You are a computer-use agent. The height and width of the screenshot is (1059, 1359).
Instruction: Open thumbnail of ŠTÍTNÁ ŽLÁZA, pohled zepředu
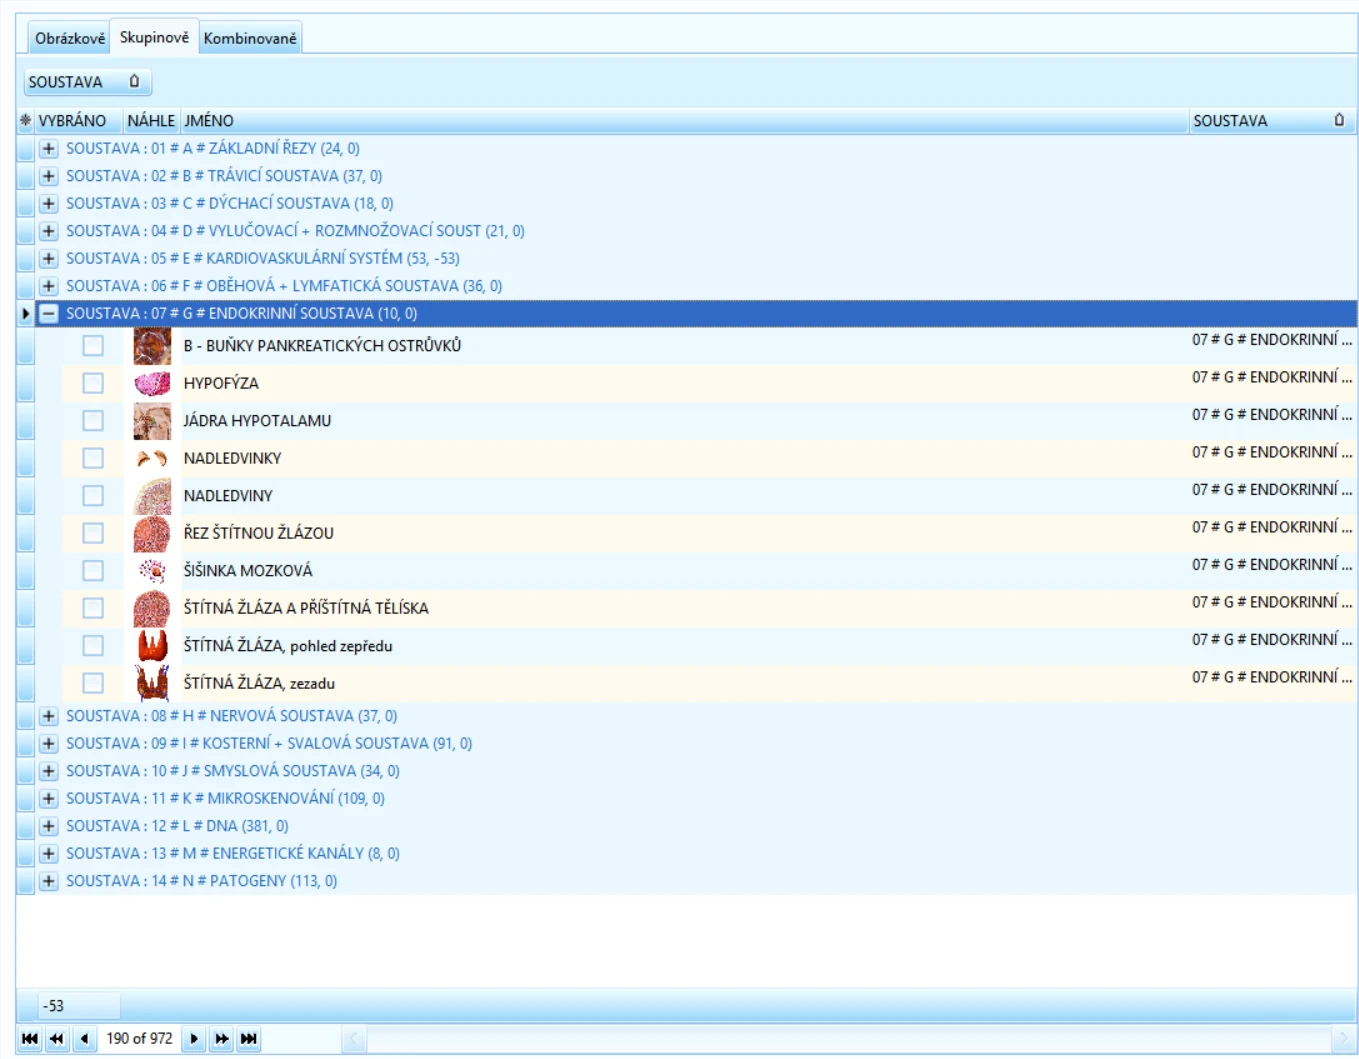click(x=152, y=645)
